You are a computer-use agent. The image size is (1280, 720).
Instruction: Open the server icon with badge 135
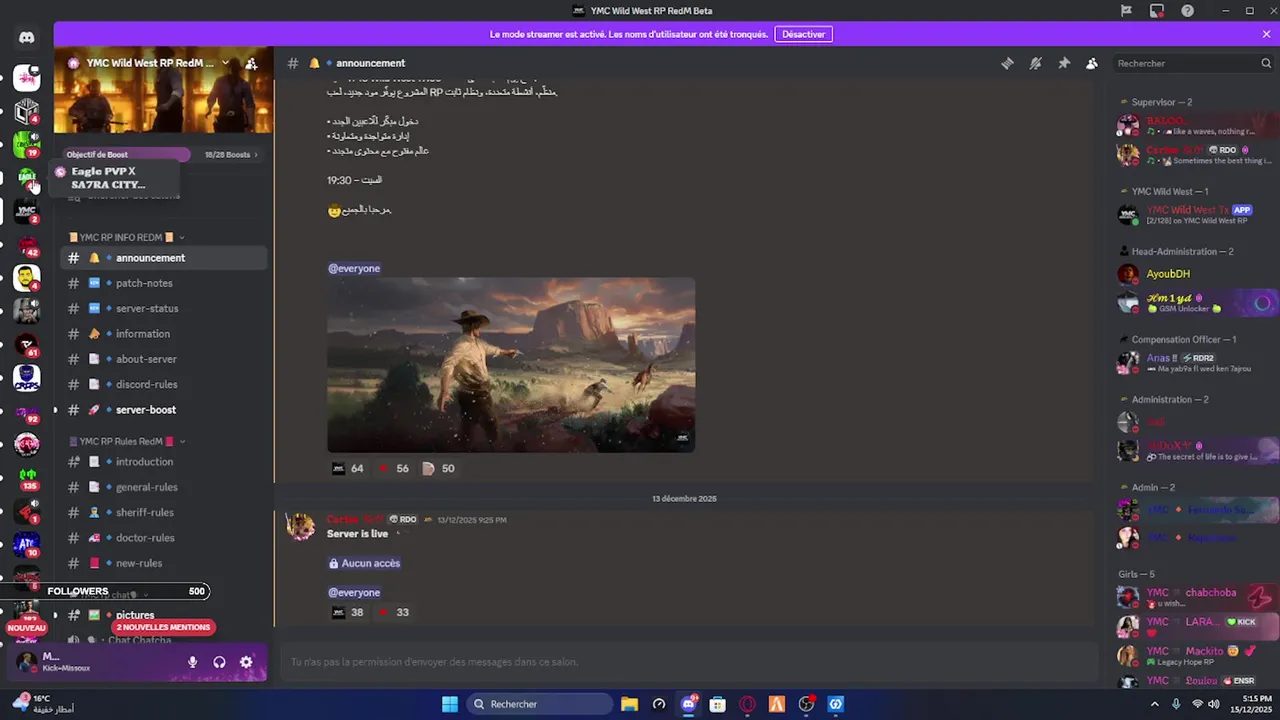(x=27, y=478)
